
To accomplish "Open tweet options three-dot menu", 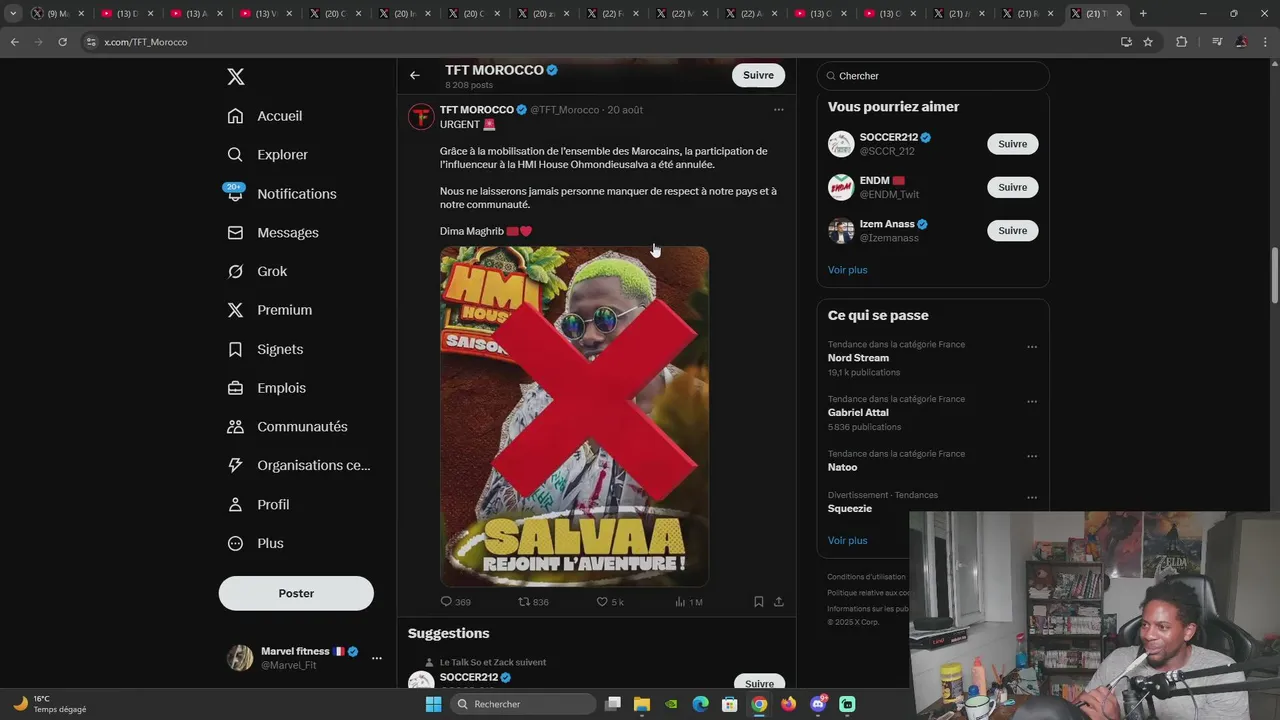I will pyautogui.click(x=779, y=110).
